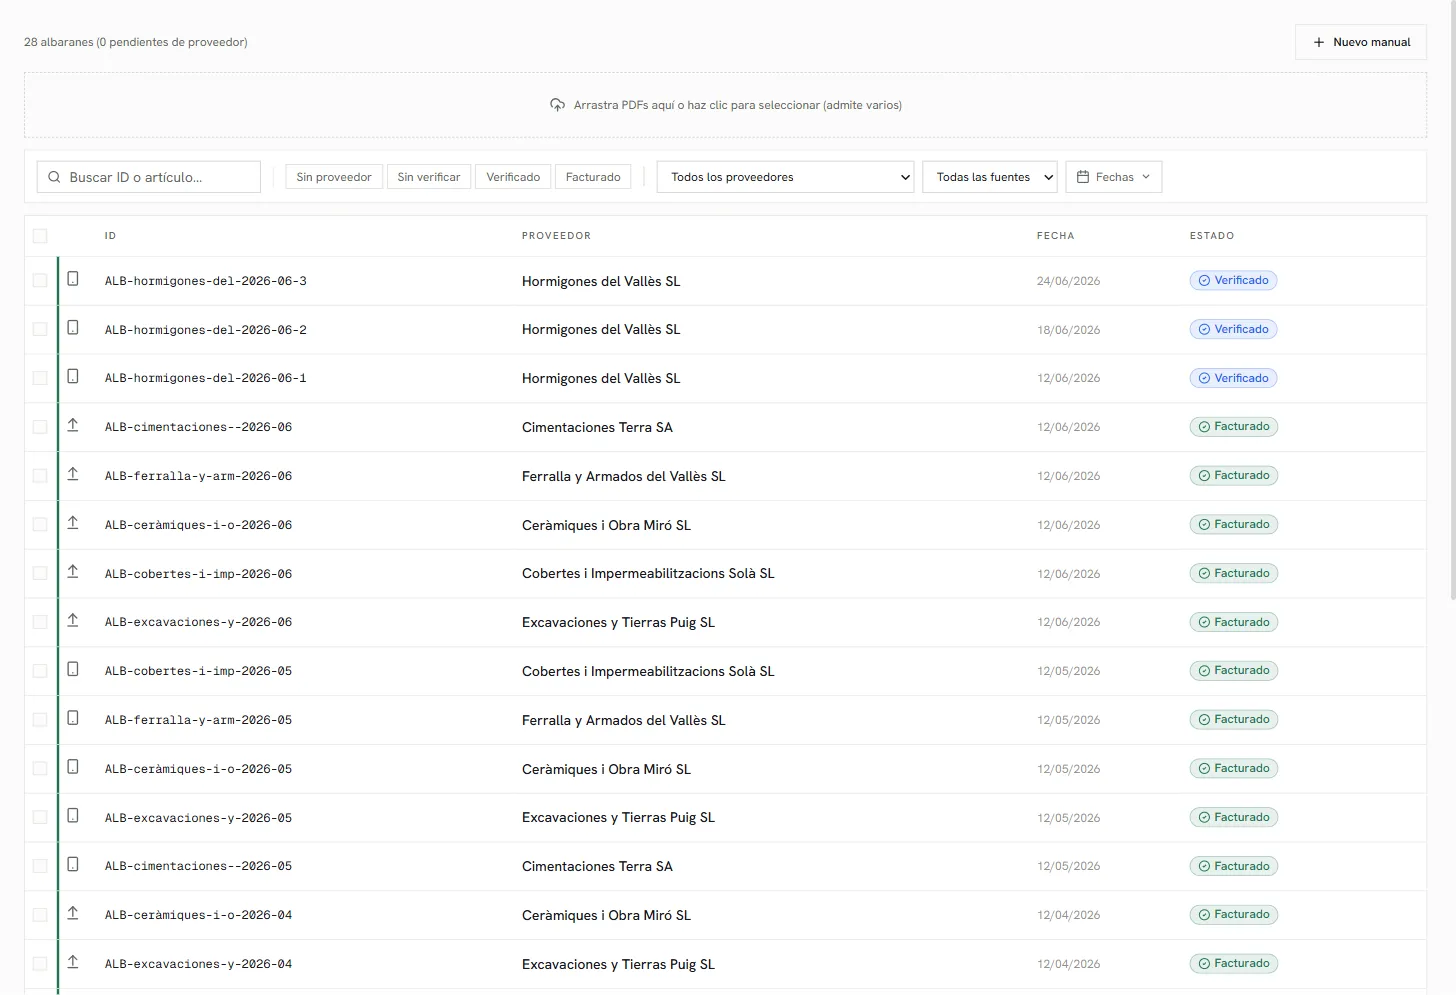The image size is (1456, 995).
Task: Click the PDF drop zone to select files
Action: 725,105
